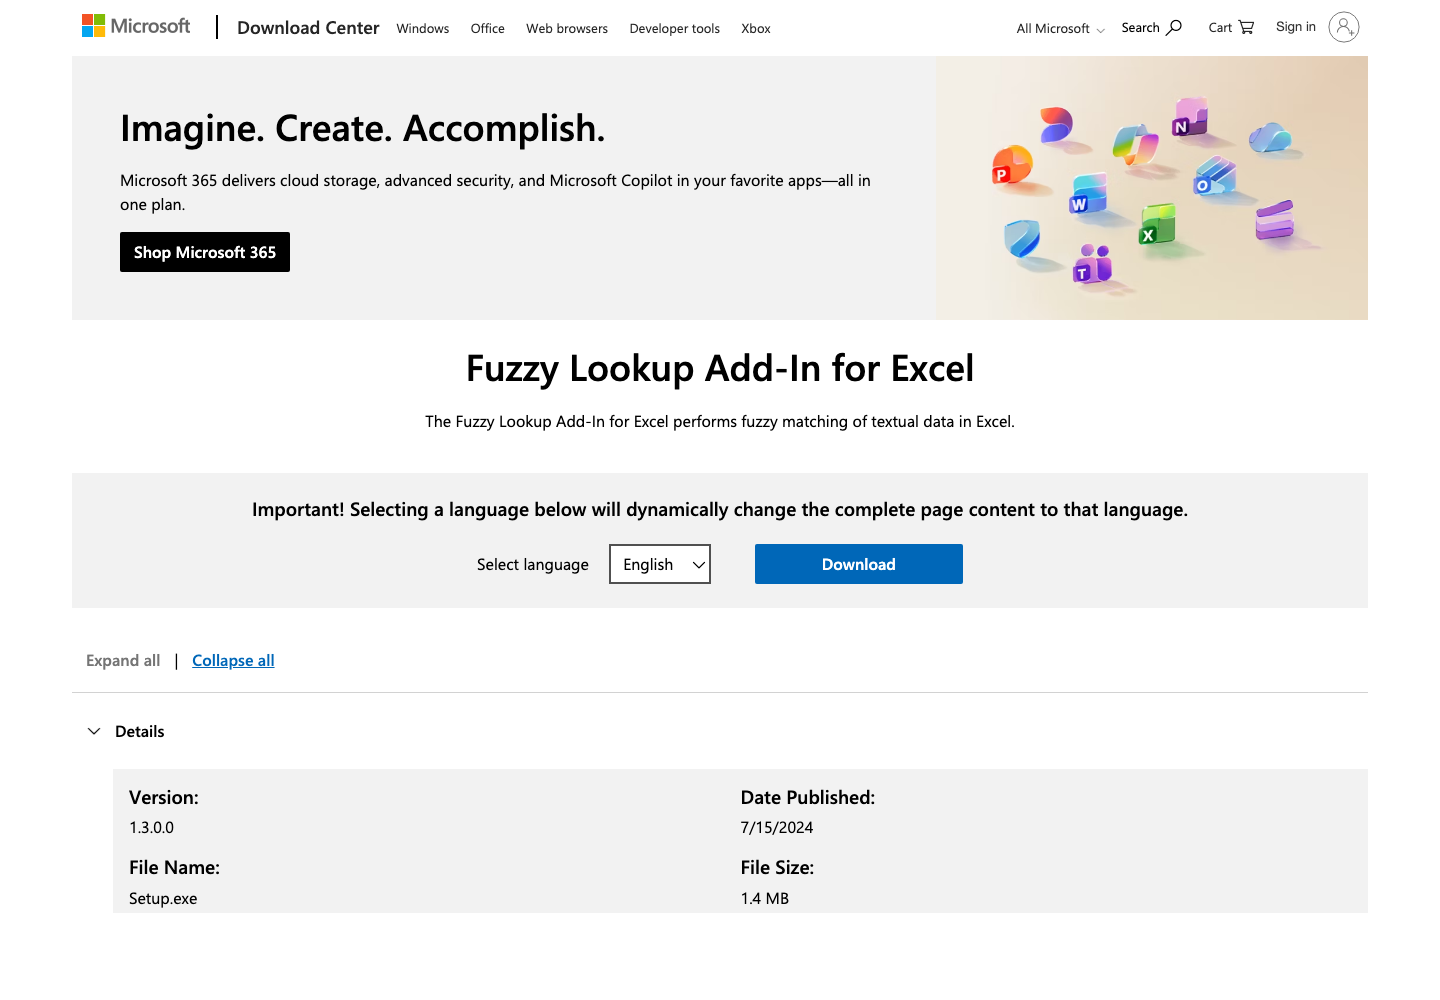Open the Developer tools menu item

(675, 29)
